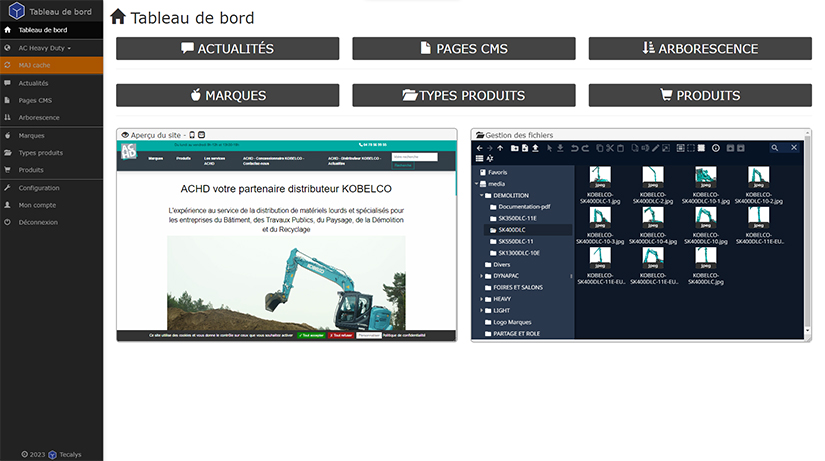Go forward in the file manager toolbar
The width and height of the screenshot is (825, 461).
point(490,148)
